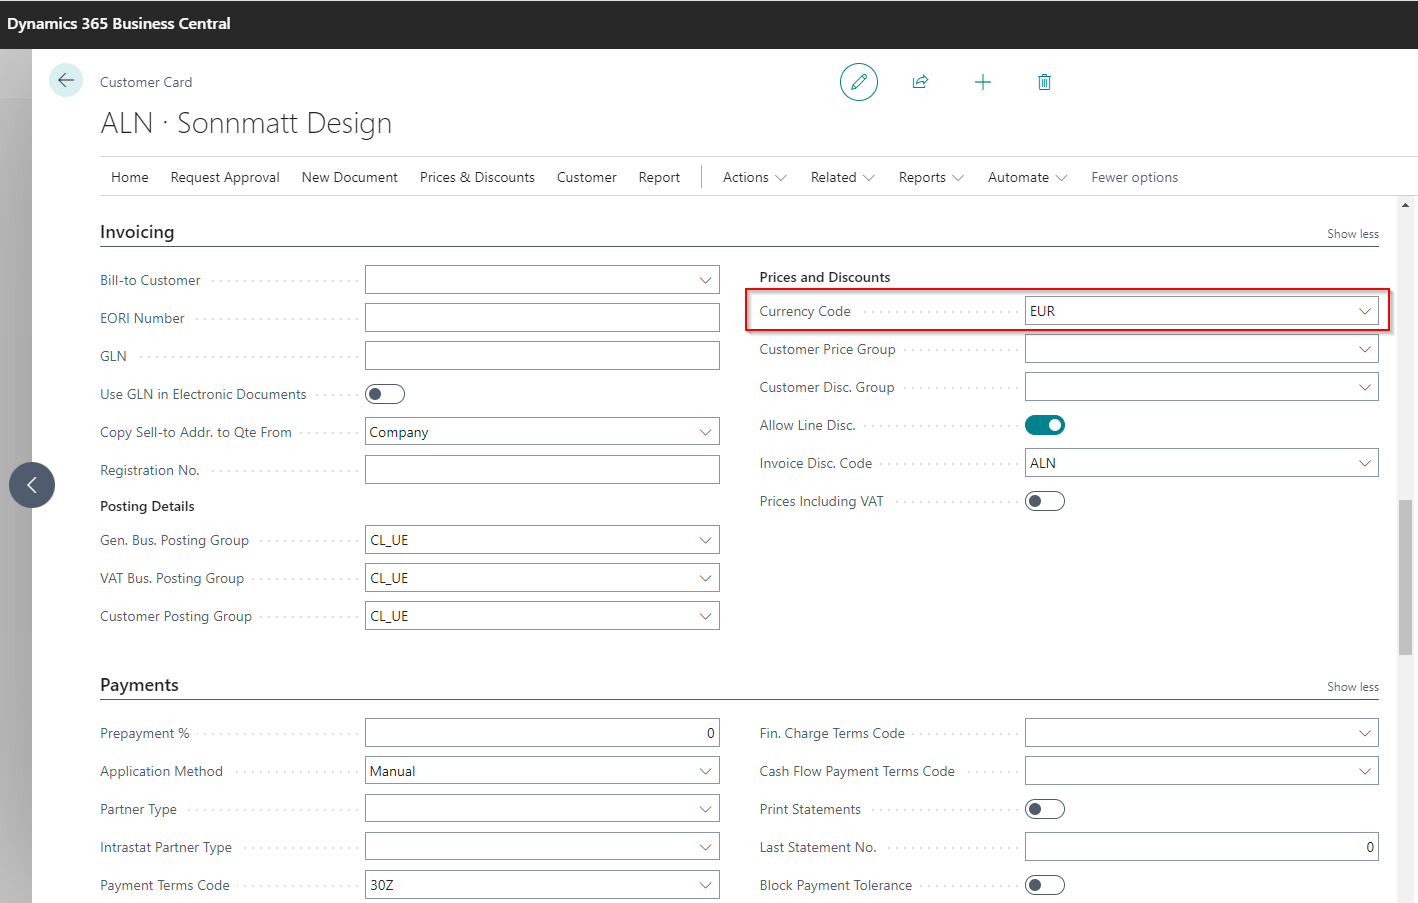Screen dimensions: 1418x903
Task: Open the Home menu tab
Action: pyautogui.click(x=130, y=177)
